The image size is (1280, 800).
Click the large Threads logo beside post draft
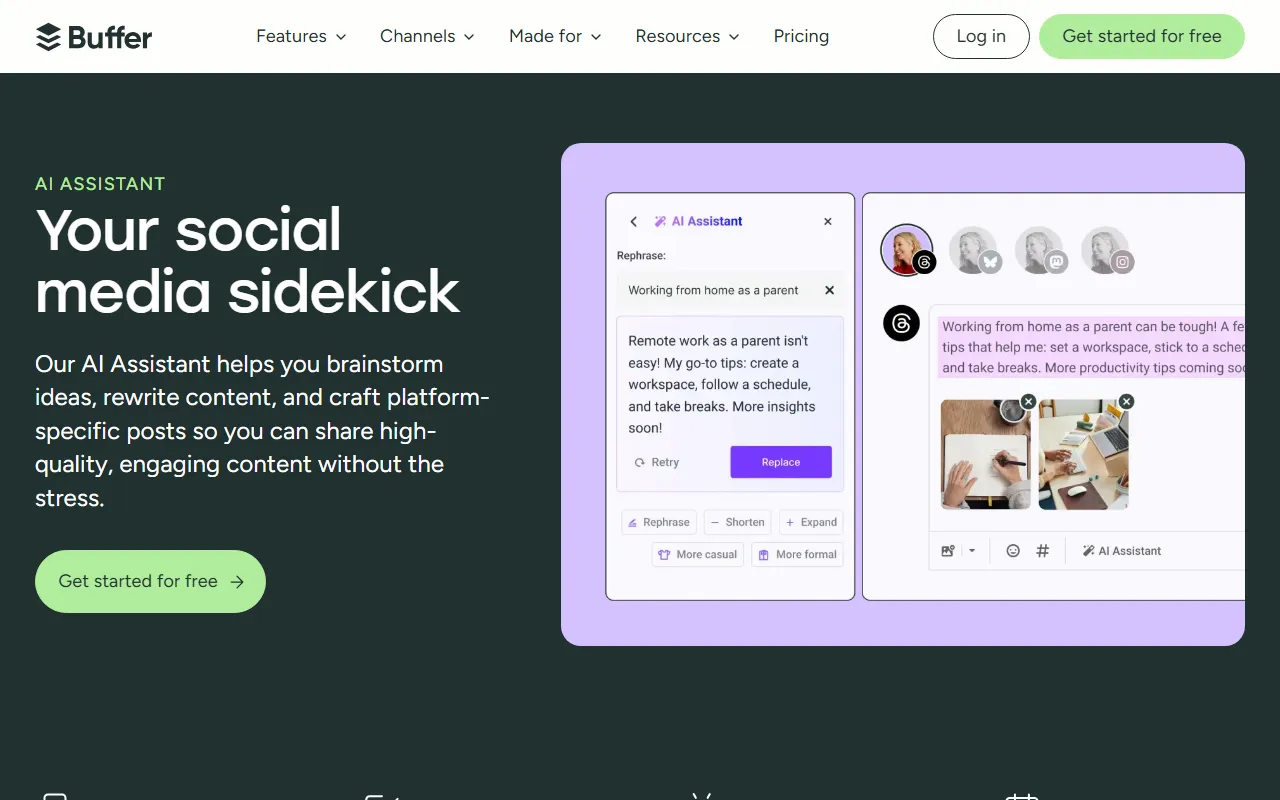click(x=901, y=323)
